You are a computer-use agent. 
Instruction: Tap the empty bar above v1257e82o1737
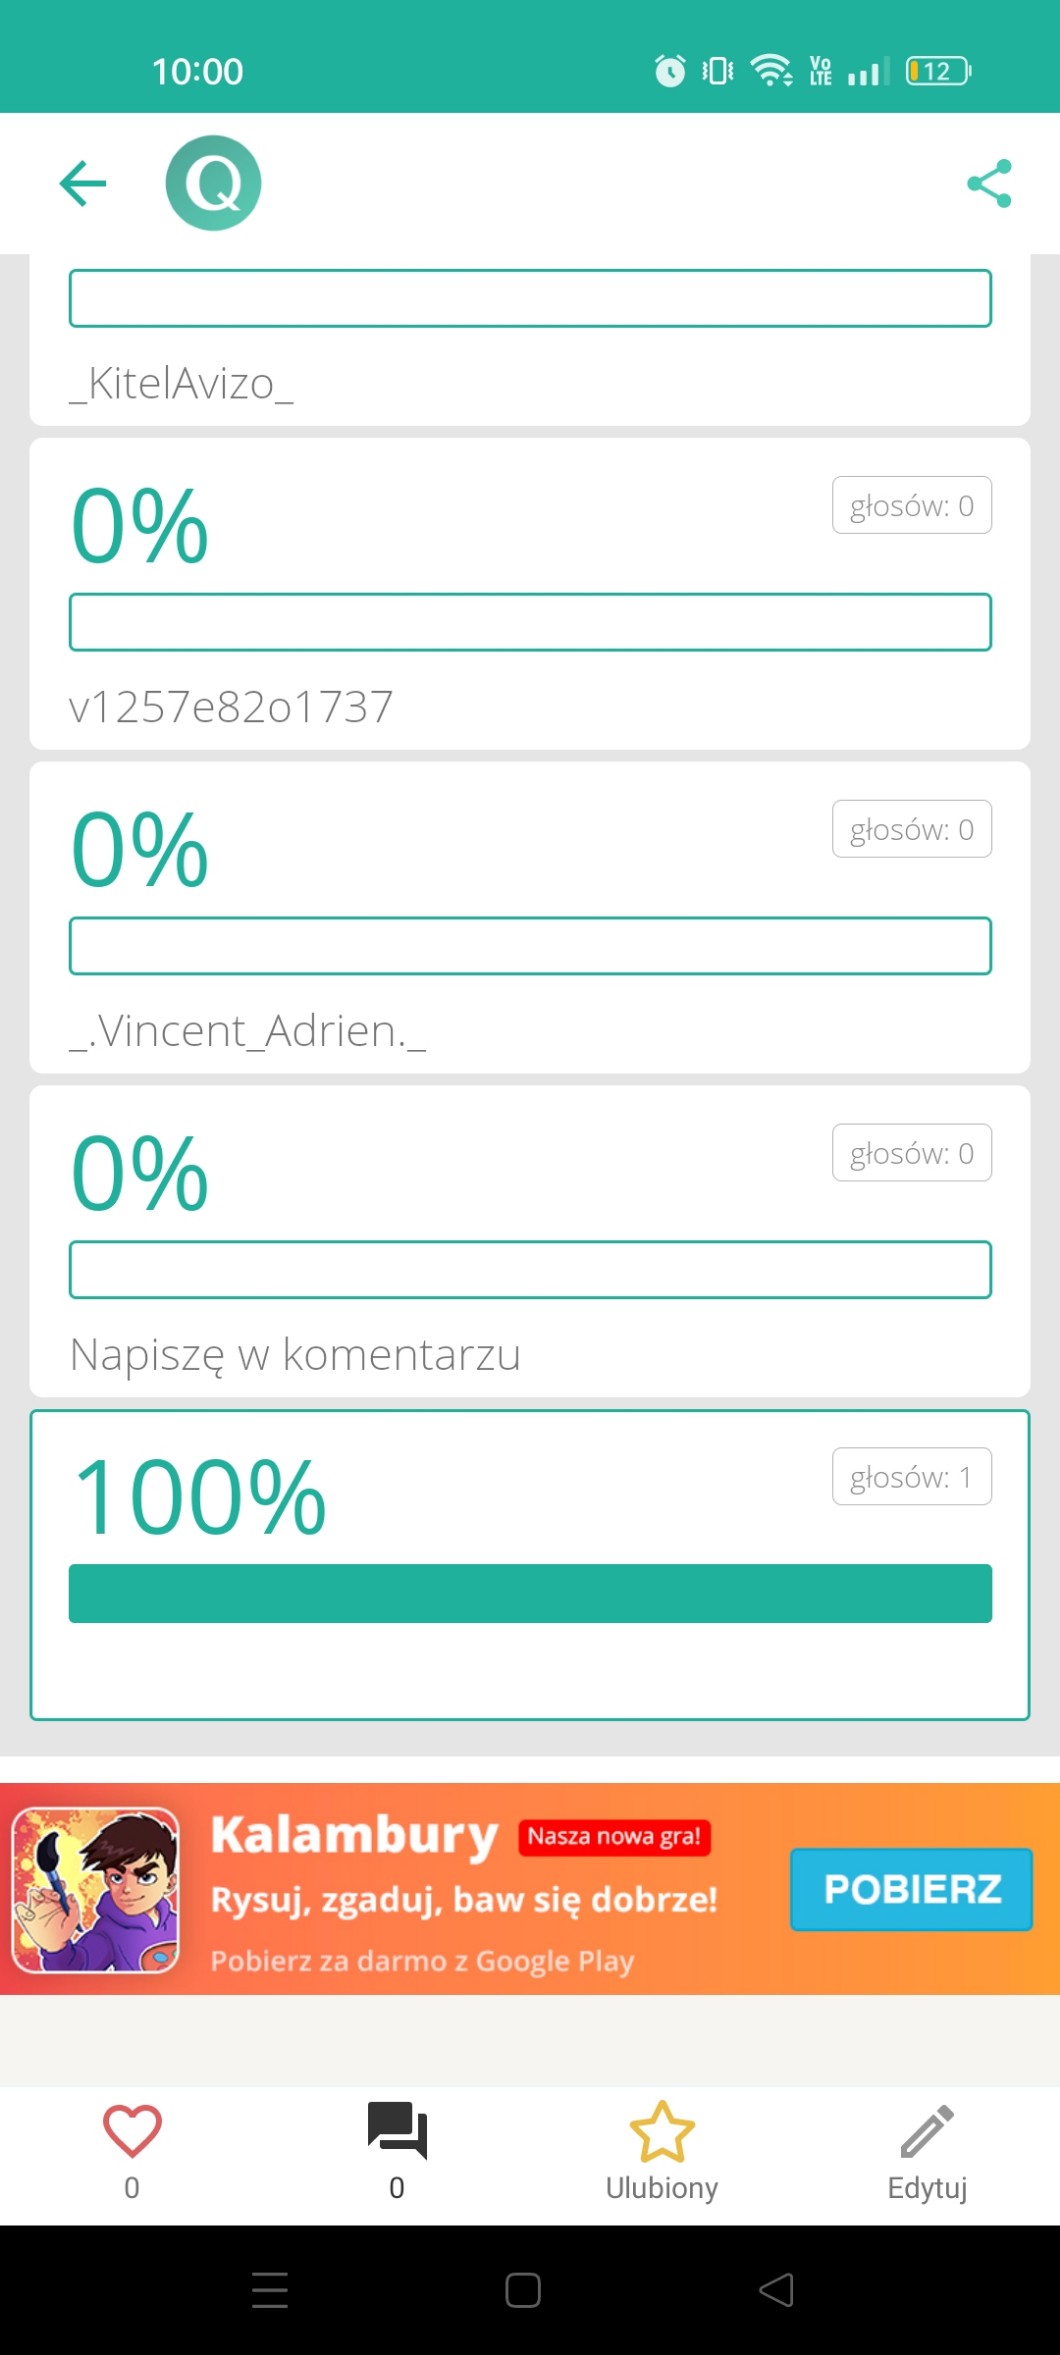click(x=530, y=622)
